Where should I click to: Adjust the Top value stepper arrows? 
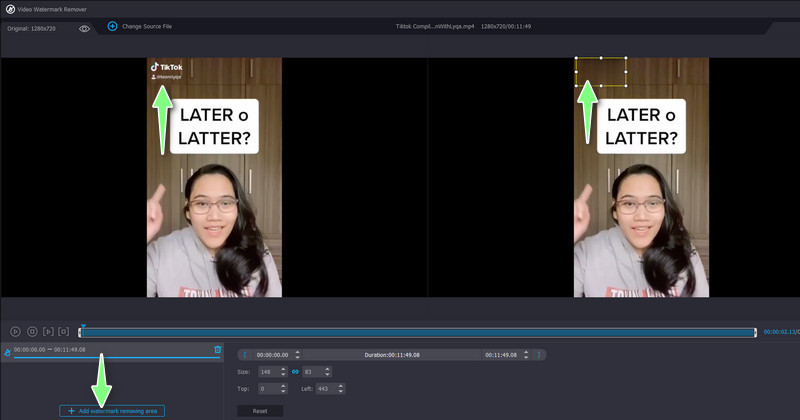(284, 388)
